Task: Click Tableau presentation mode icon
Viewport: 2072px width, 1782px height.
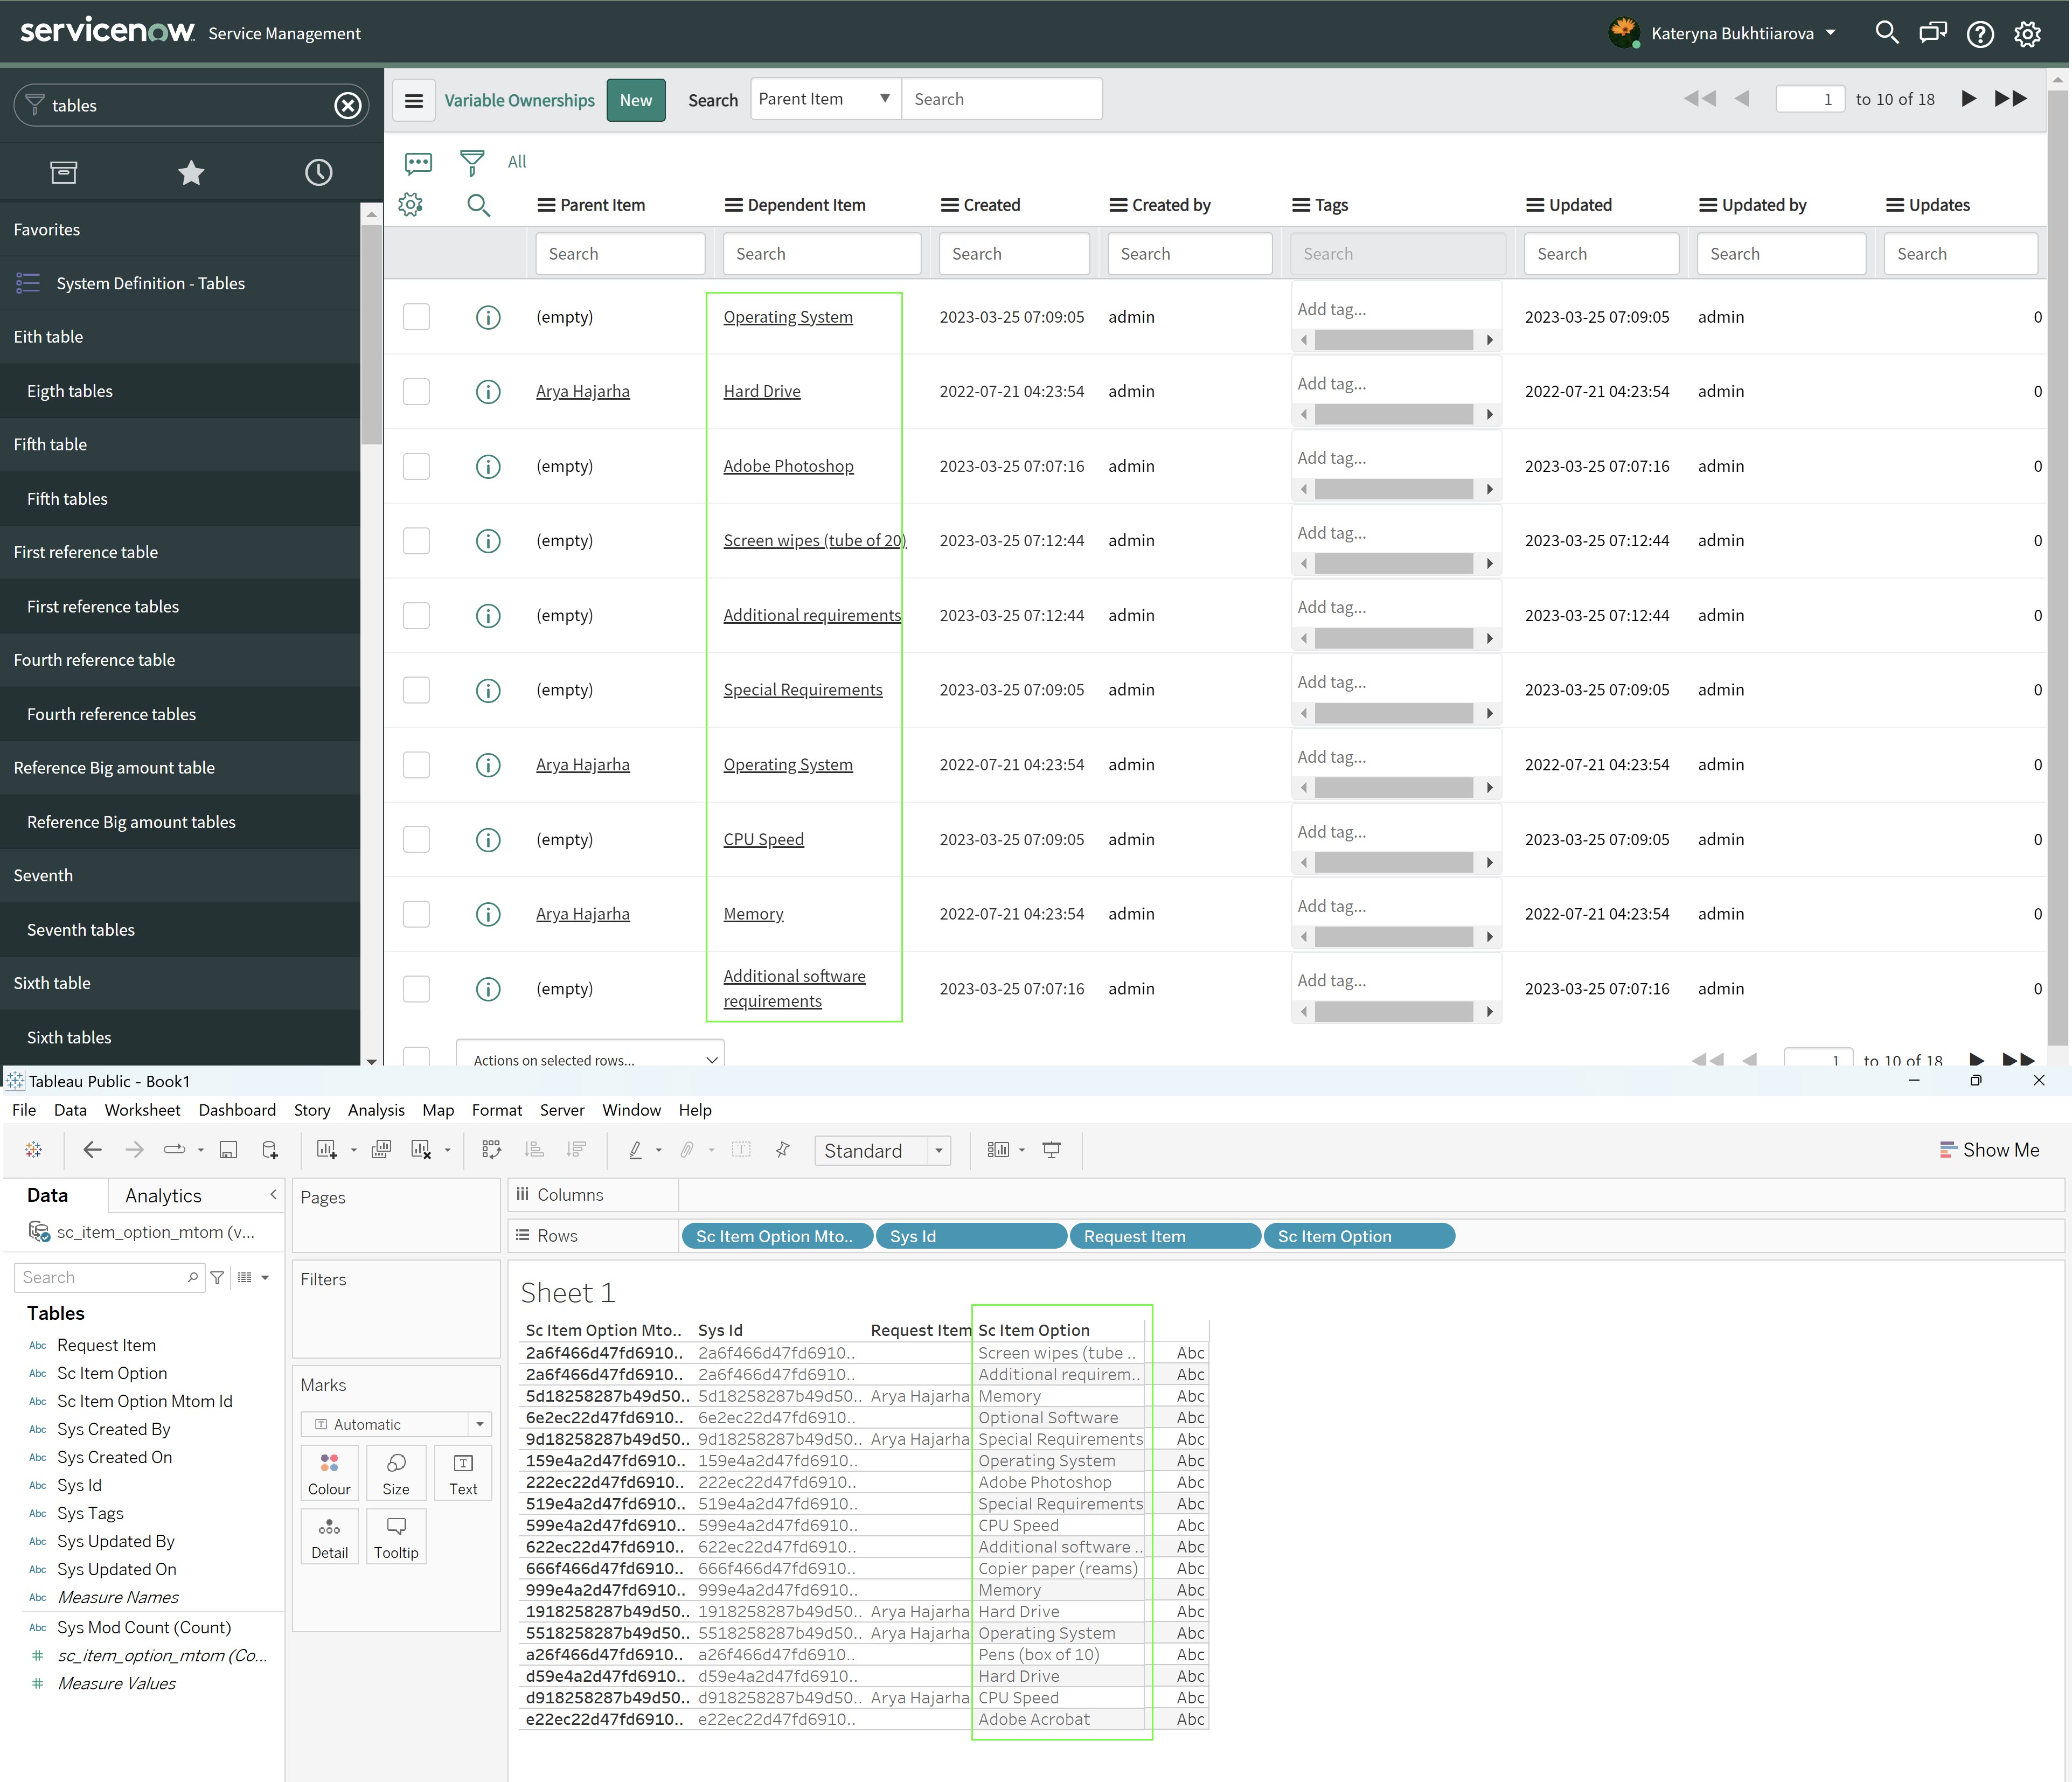Action: coord(1051,1150)
